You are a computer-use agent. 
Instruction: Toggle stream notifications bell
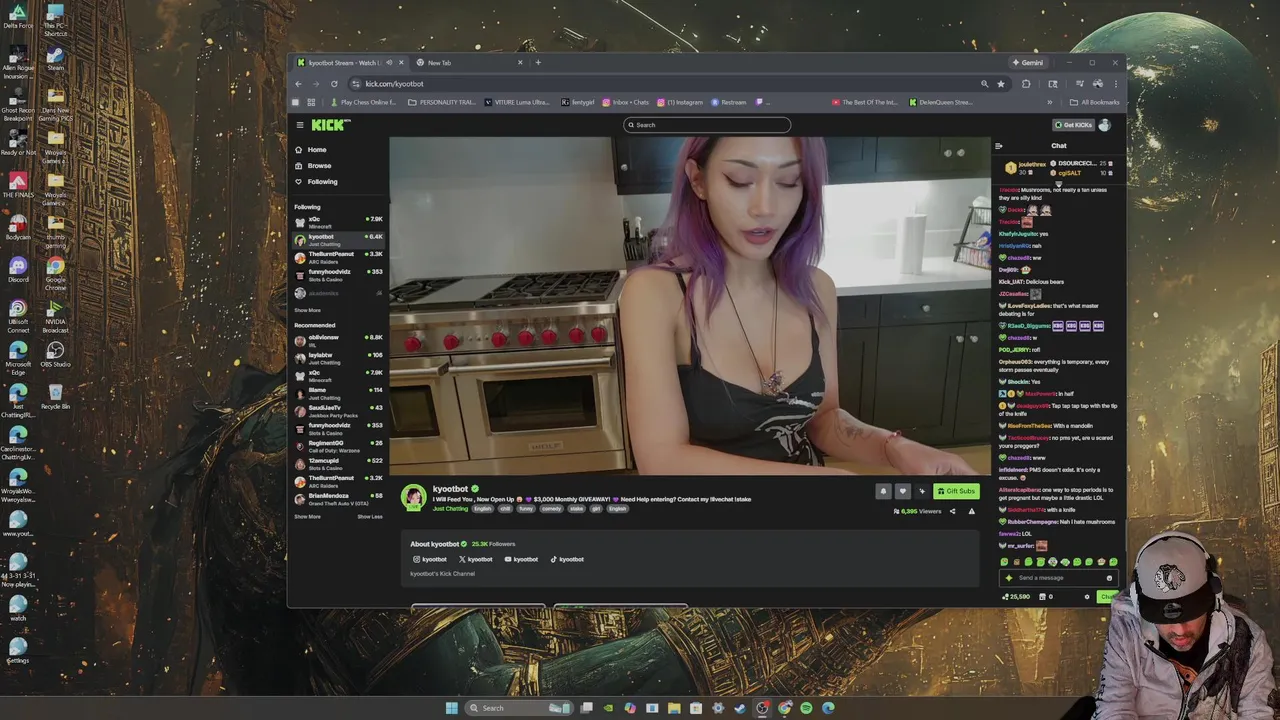click(x=883, y=491)
